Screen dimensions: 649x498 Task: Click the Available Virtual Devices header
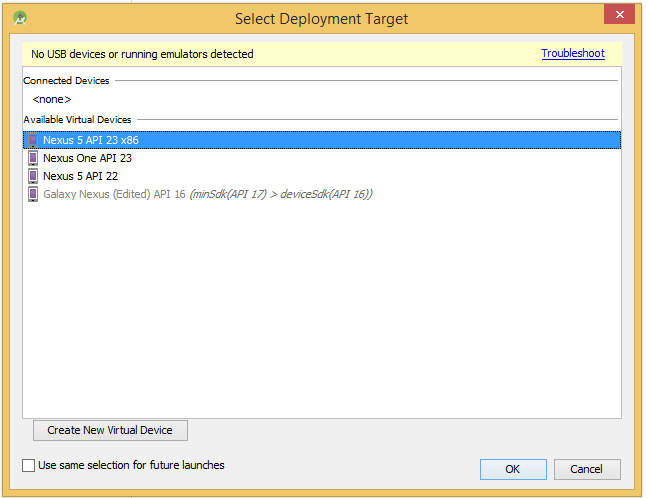coord(77,120)
